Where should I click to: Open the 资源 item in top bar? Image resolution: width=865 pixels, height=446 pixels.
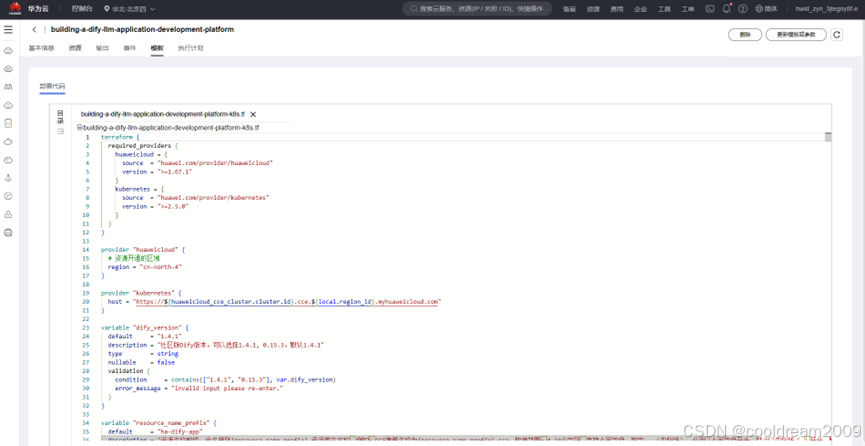point(593,9)
